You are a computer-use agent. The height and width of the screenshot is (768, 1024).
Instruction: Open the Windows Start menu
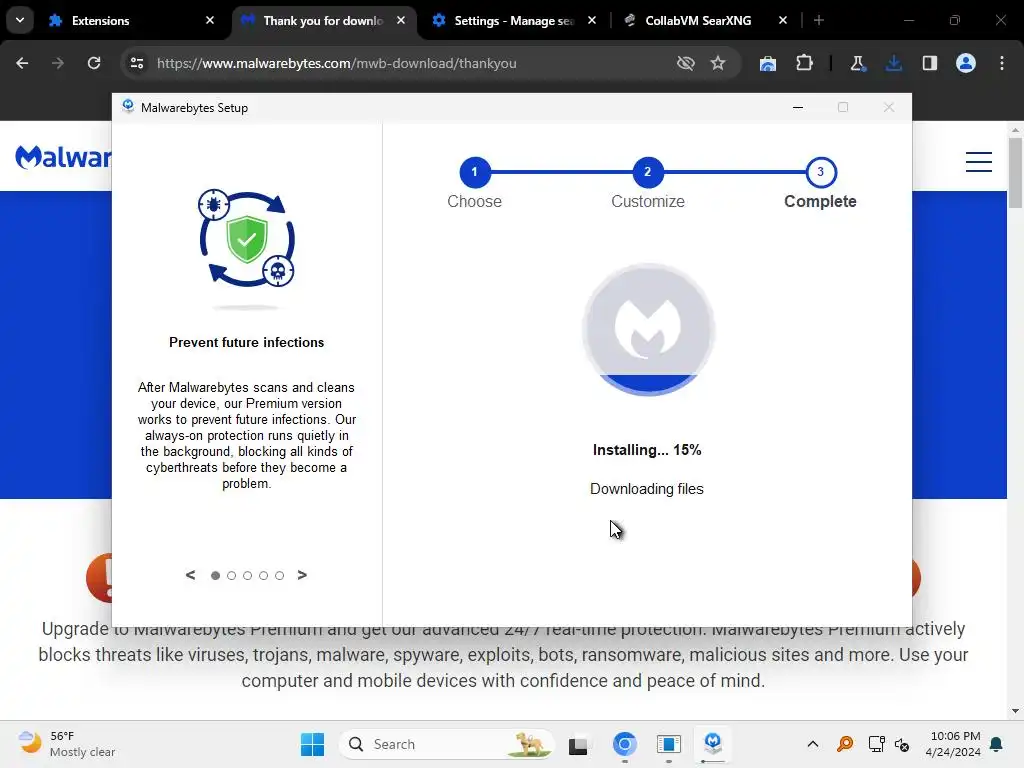click(x=312, y=744)
